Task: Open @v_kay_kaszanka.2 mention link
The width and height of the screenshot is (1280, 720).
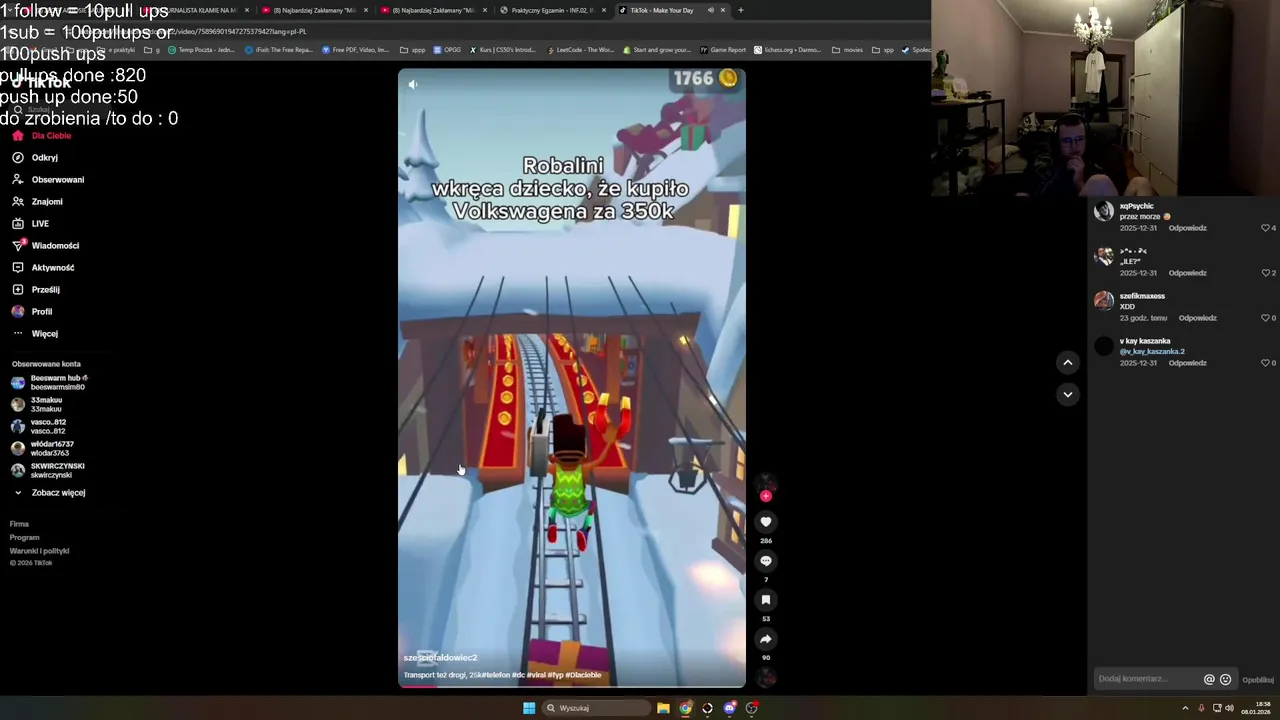Action: click(x=1152, y=352)
